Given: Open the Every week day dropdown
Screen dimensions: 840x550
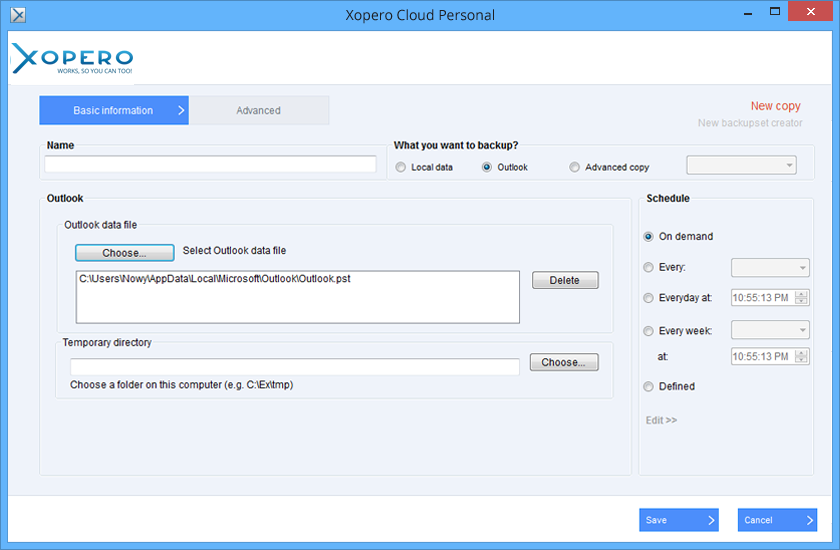Looking at the screenshot, I should (x=770, y=330).
